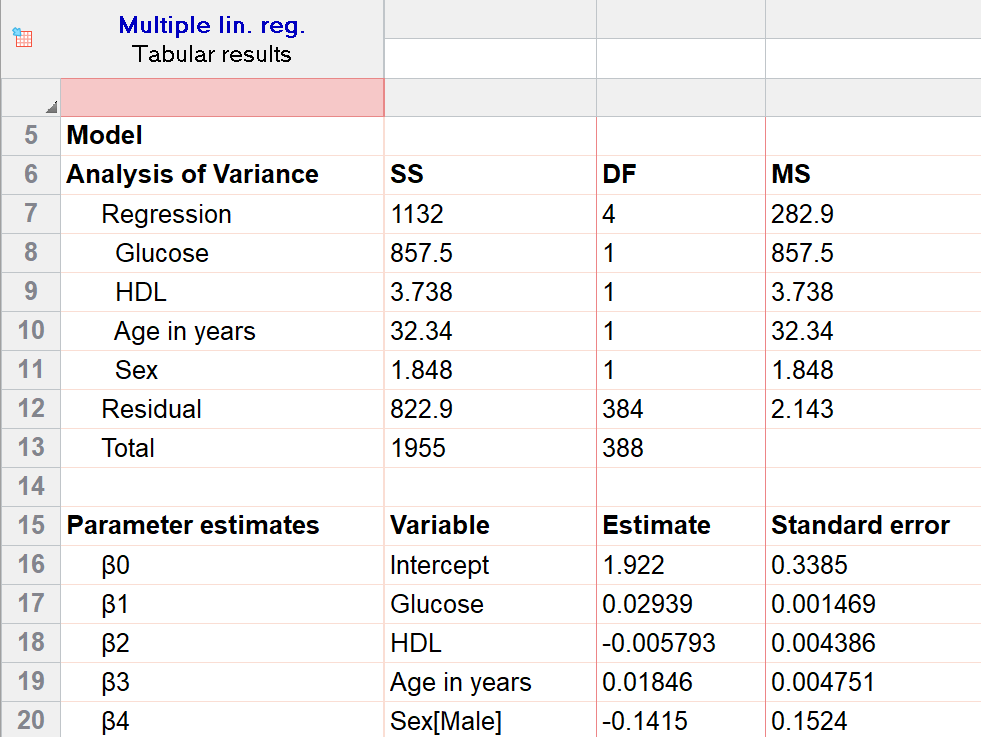The image size is (981, 737).
Task: Click the select-all corner triangle
Action: 51,107
